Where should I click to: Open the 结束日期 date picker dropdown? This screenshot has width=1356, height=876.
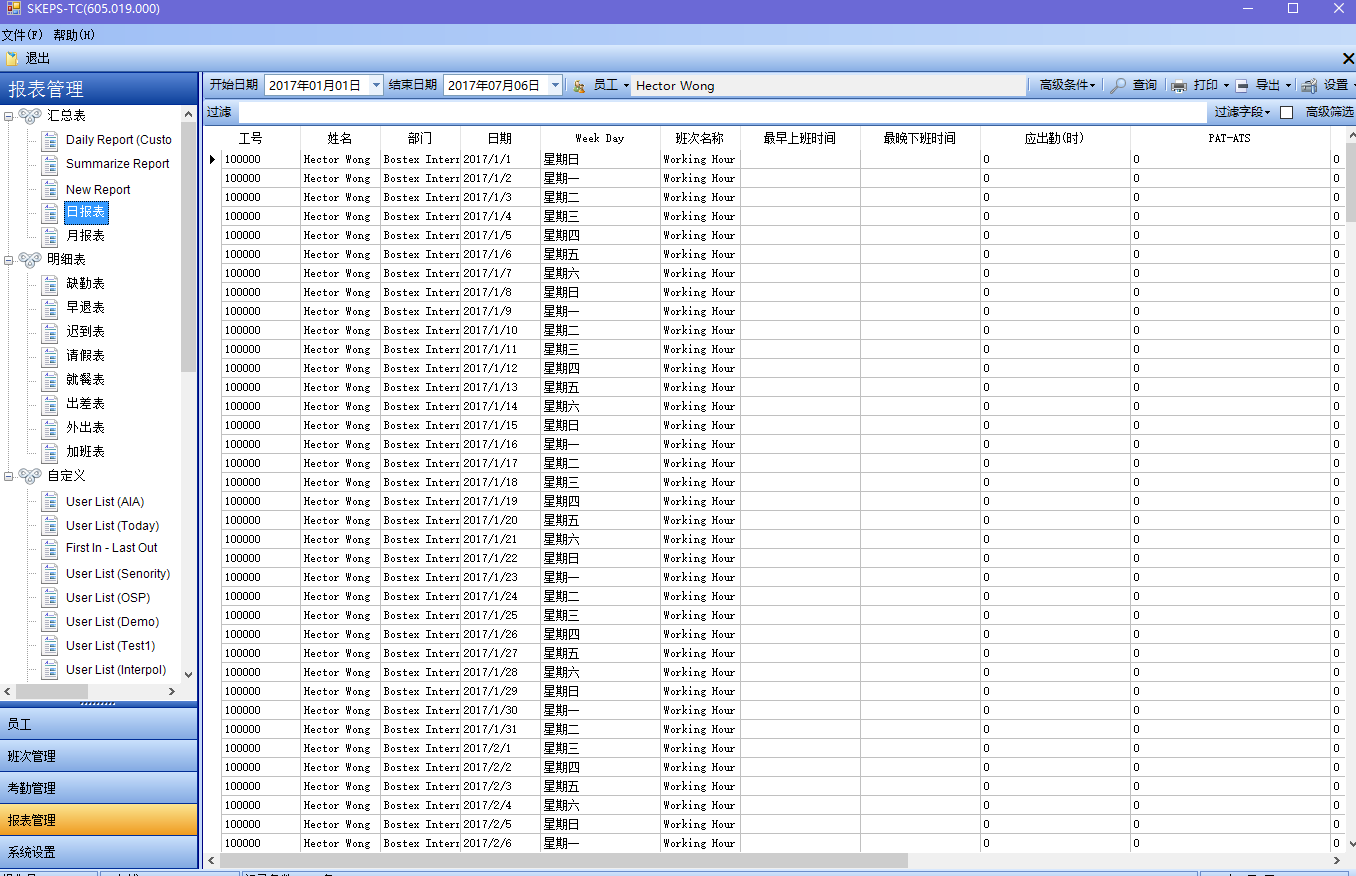point(555,86)
